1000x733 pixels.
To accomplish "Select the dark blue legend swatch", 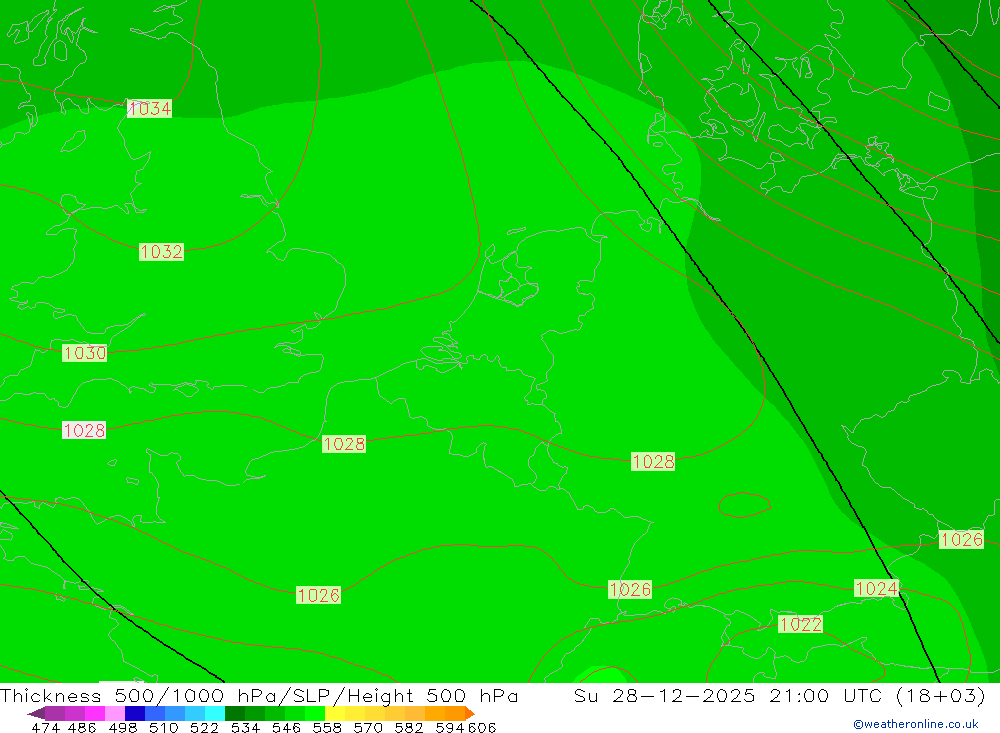I will (135, 713).
